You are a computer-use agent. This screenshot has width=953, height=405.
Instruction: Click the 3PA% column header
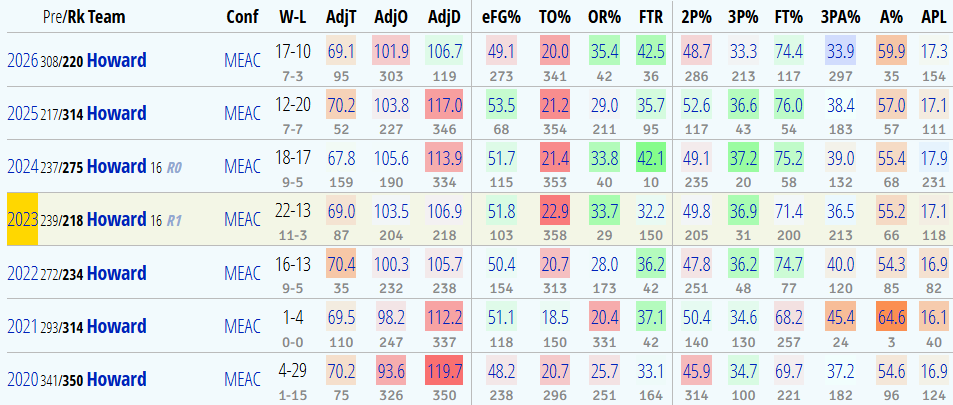point(836,18)
